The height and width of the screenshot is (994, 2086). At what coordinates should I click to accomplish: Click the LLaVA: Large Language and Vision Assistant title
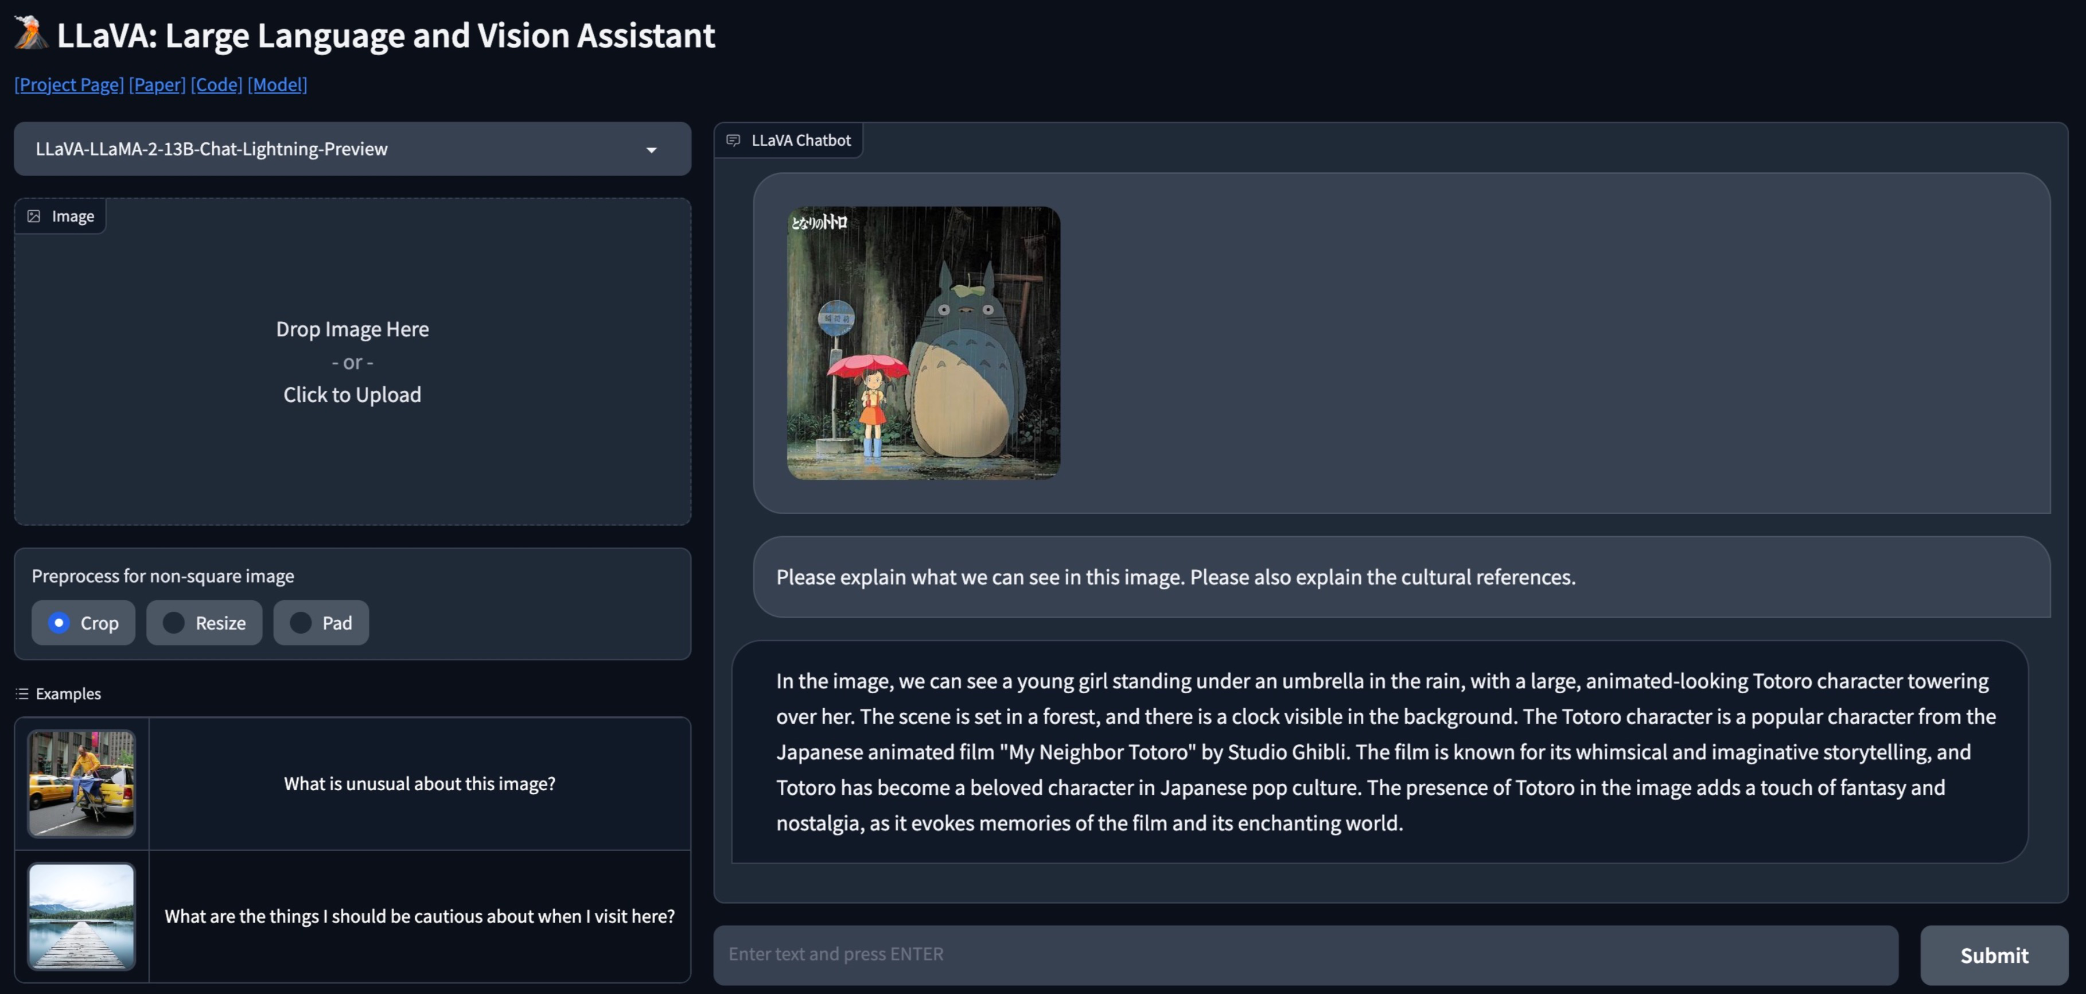pos(386,35)
